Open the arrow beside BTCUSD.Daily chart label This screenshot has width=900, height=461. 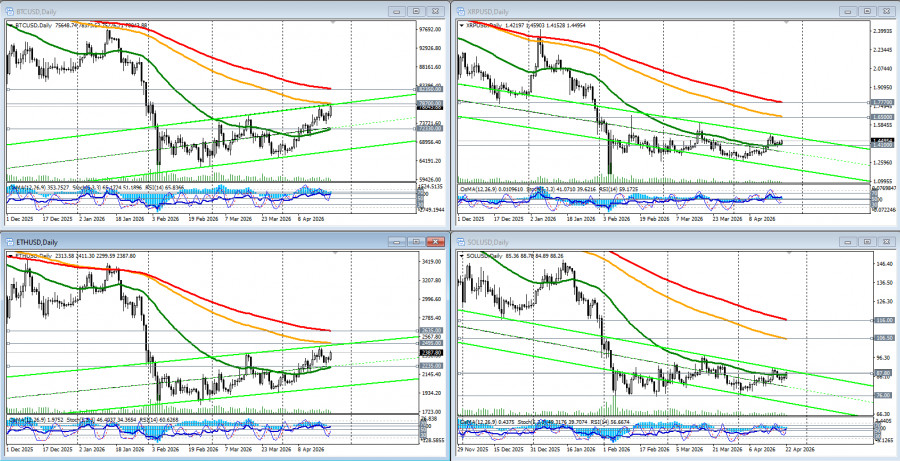(10, 25)
